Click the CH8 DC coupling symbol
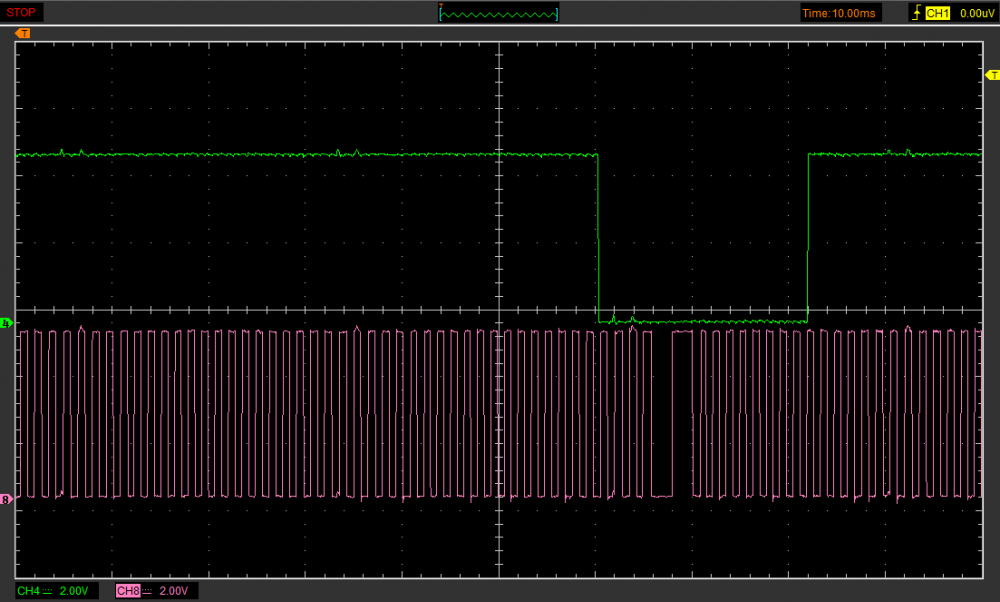Image resolution: width=1000 pixels, height=602 pixels. pyautogui.click(x=147, y=591)
